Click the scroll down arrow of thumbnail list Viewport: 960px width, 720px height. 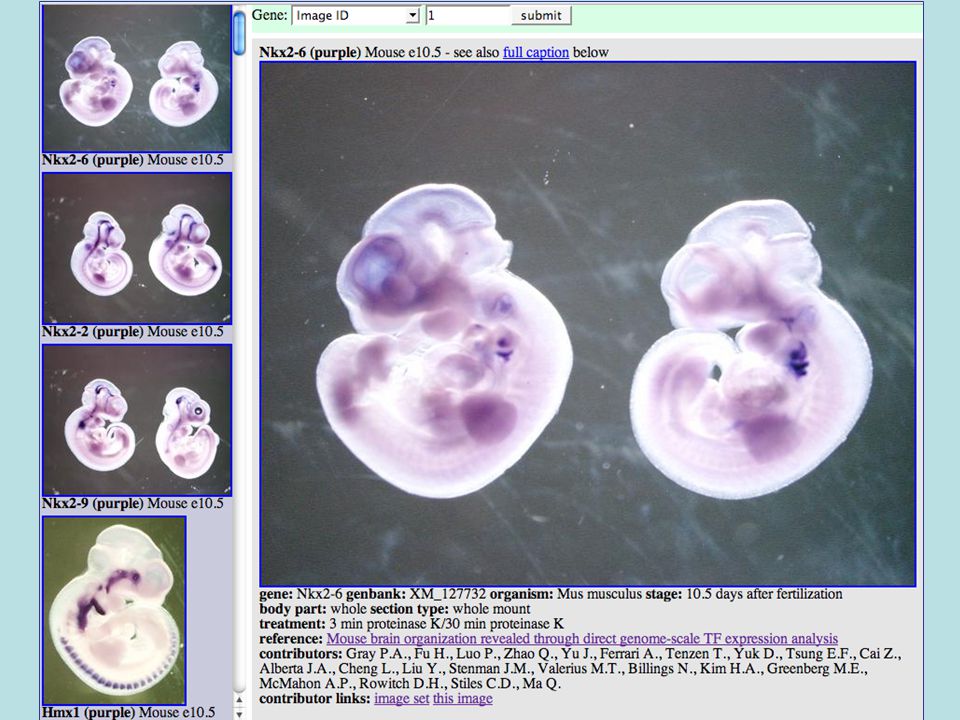click(x=239, y=713)
